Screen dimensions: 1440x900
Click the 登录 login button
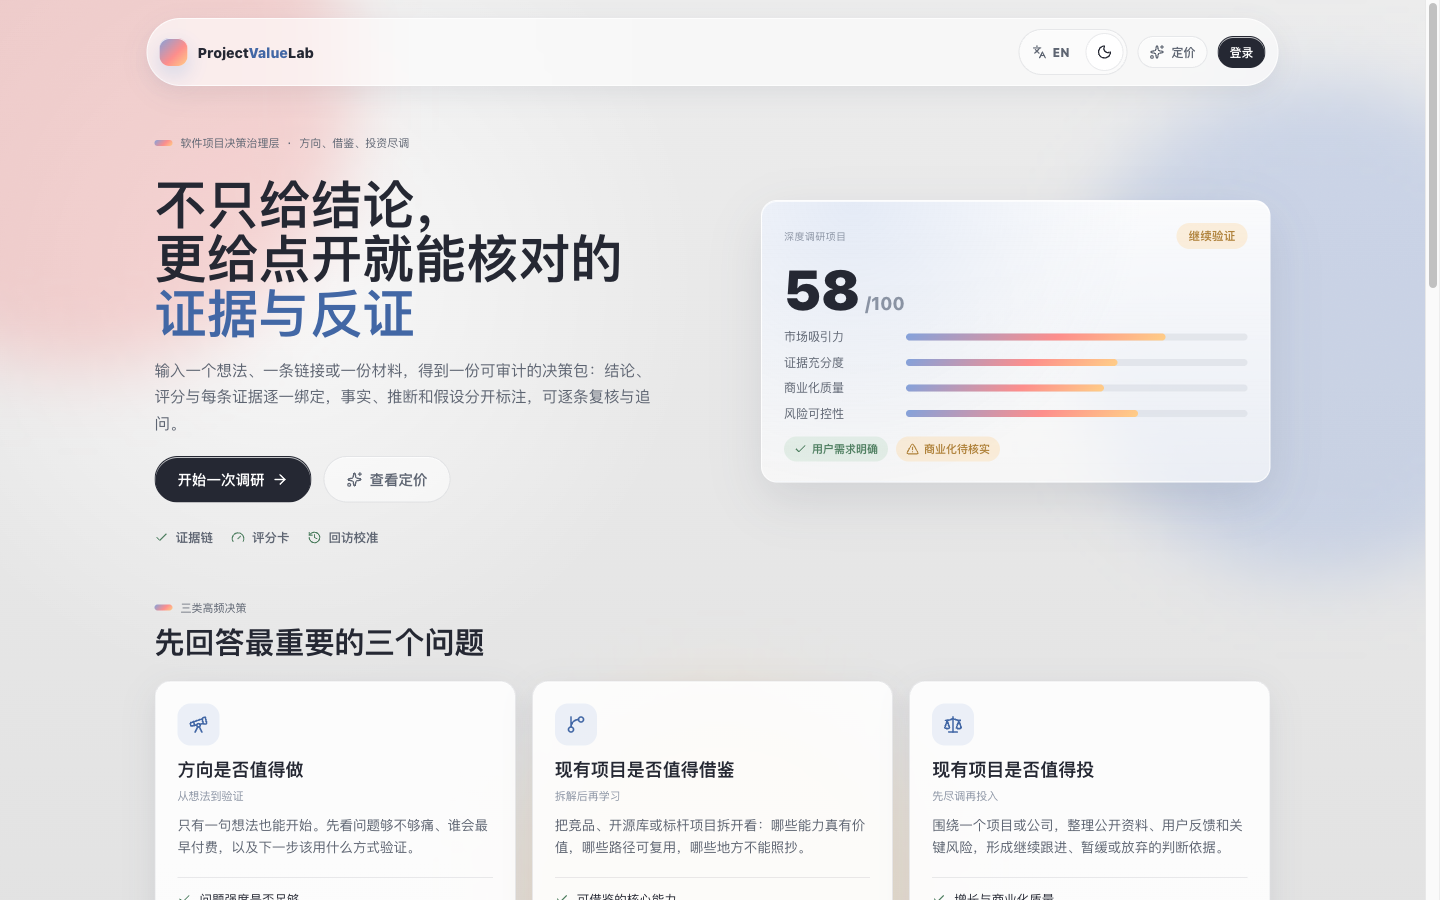click(1241, 52)
